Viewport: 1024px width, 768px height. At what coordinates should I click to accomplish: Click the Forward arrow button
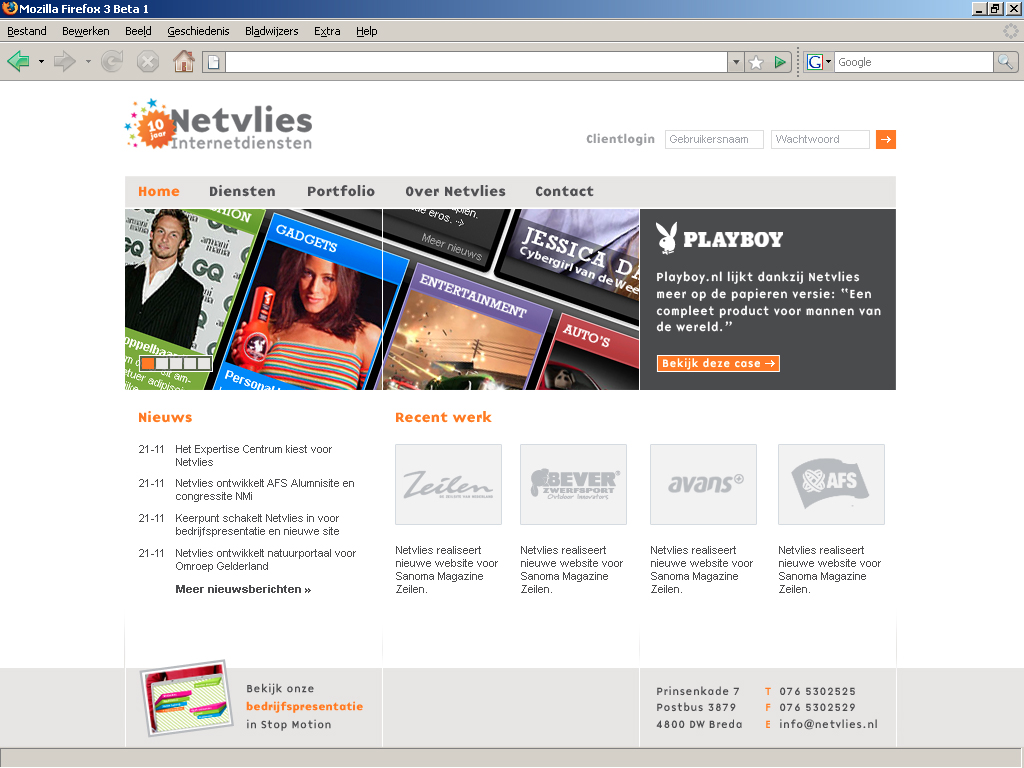click(x=65, y=62)
